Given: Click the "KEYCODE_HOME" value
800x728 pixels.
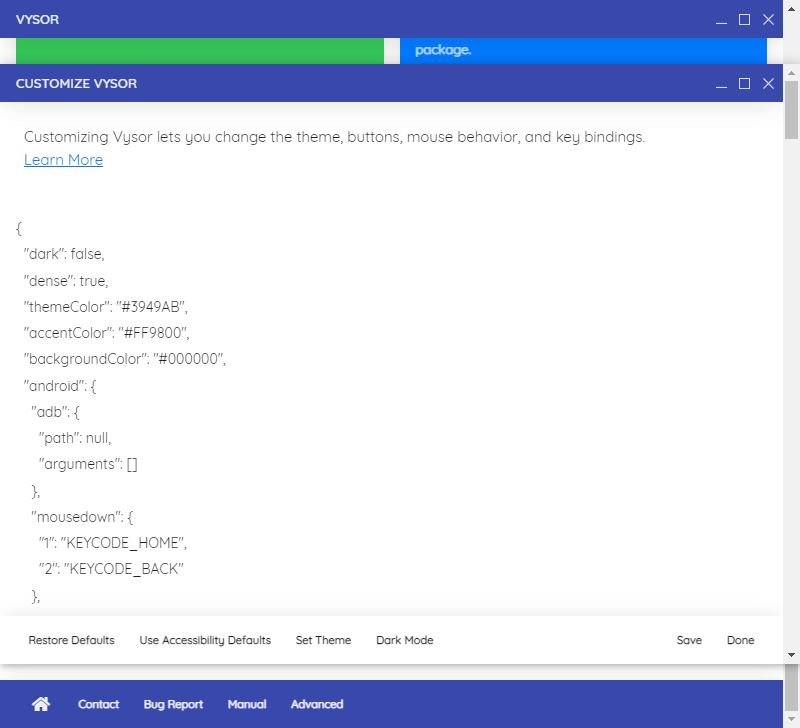Looking at the screenshot, I should [124, 543].
